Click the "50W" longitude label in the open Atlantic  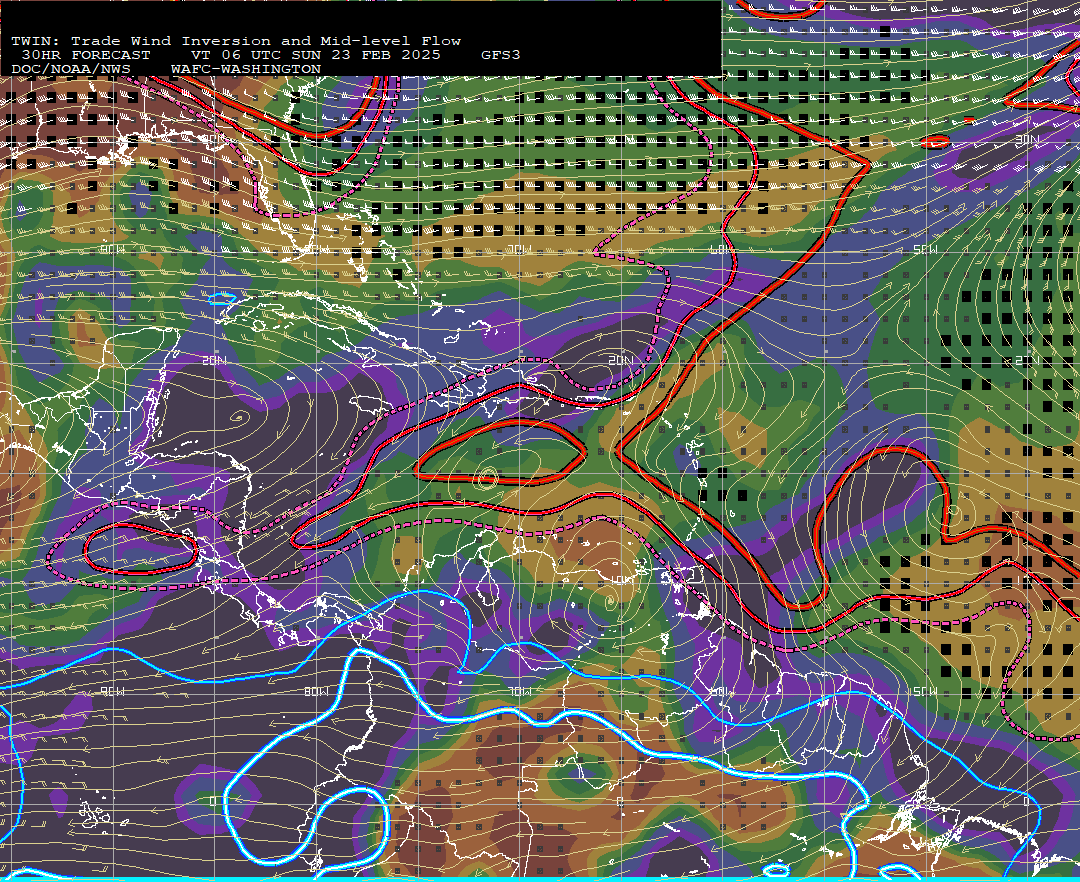pos(925,249)
